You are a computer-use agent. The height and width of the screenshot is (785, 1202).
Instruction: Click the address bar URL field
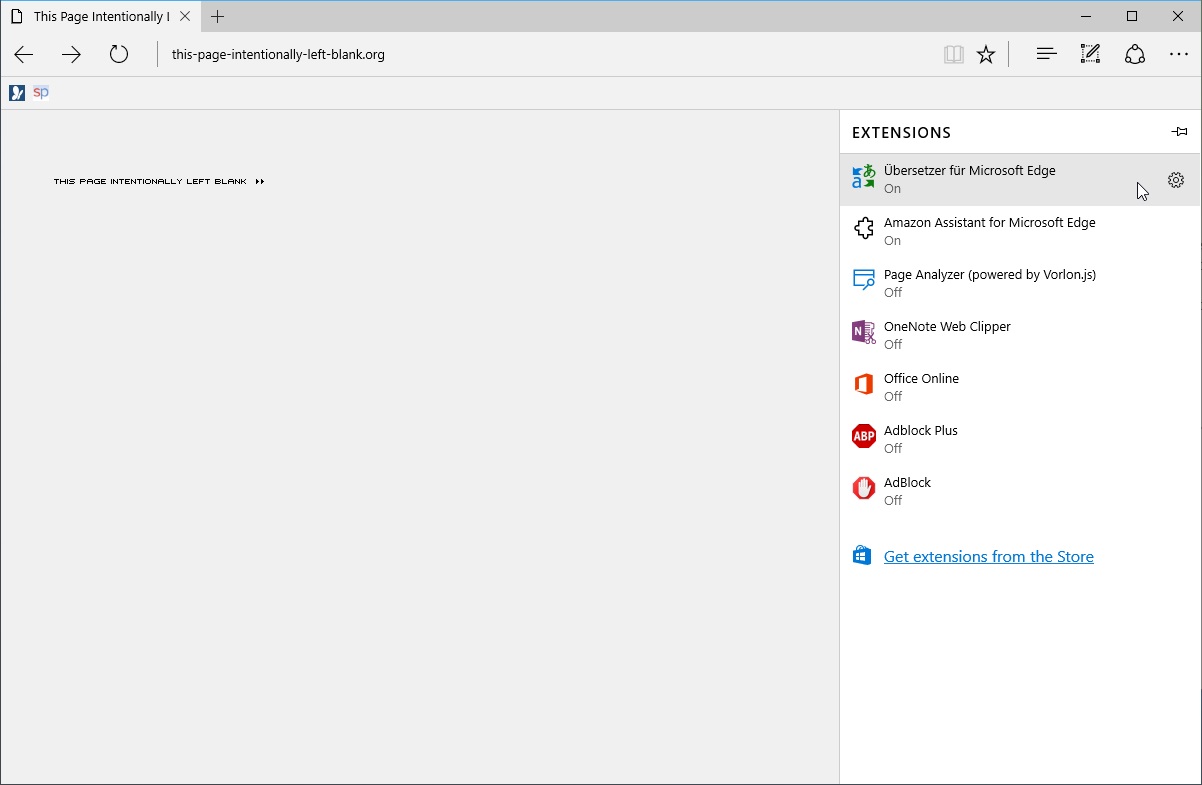click(545, 55)
